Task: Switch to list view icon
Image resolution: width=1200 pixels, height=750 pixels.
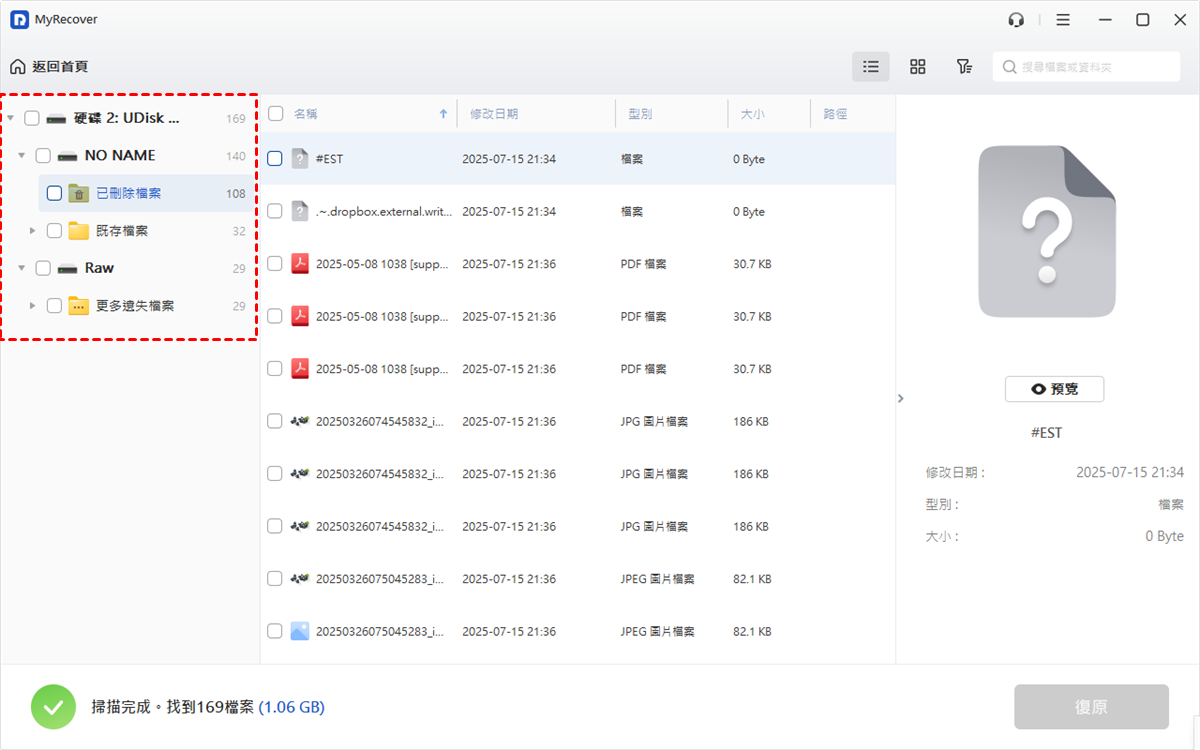Action: tap(870, 67)
